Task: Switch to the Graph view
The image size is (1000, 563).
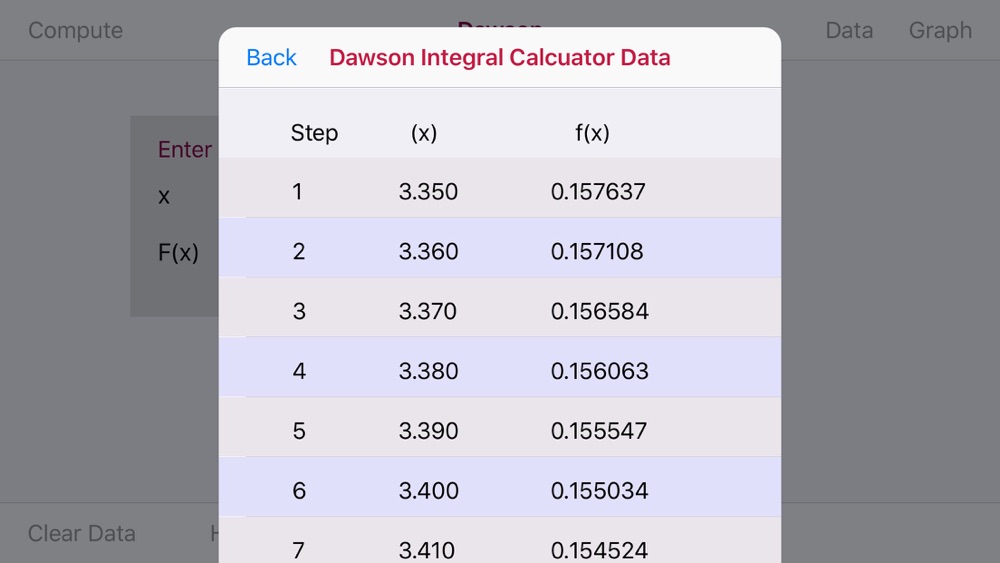Action: [x=940, y=30]
